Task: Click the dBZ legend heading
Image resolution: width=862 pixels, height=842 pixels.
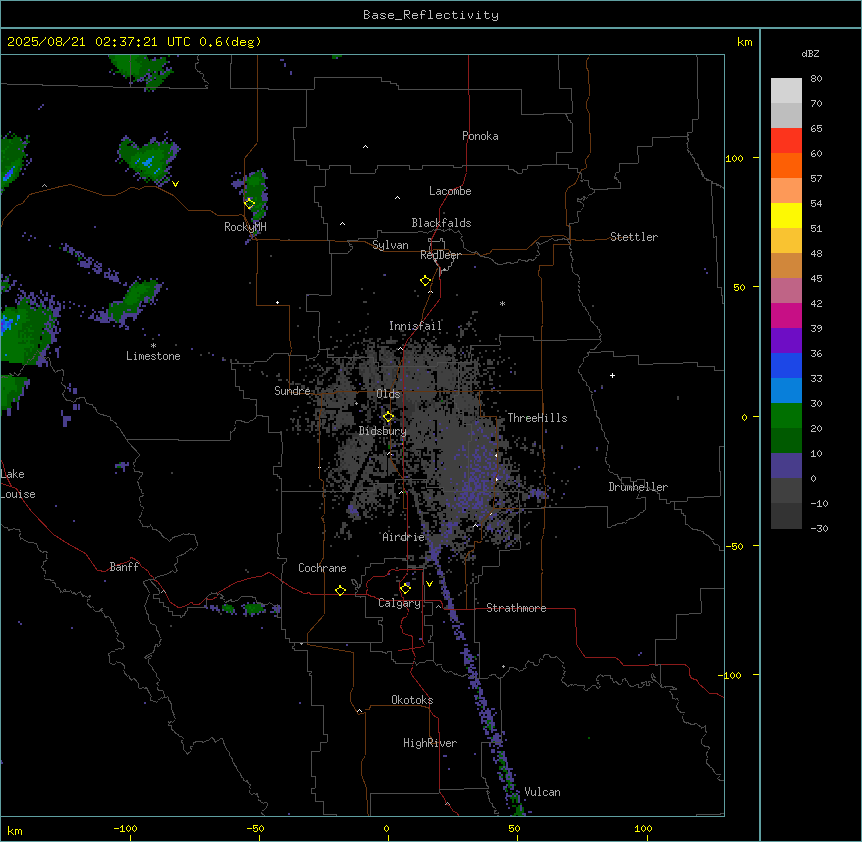Action: coord(810,53)
